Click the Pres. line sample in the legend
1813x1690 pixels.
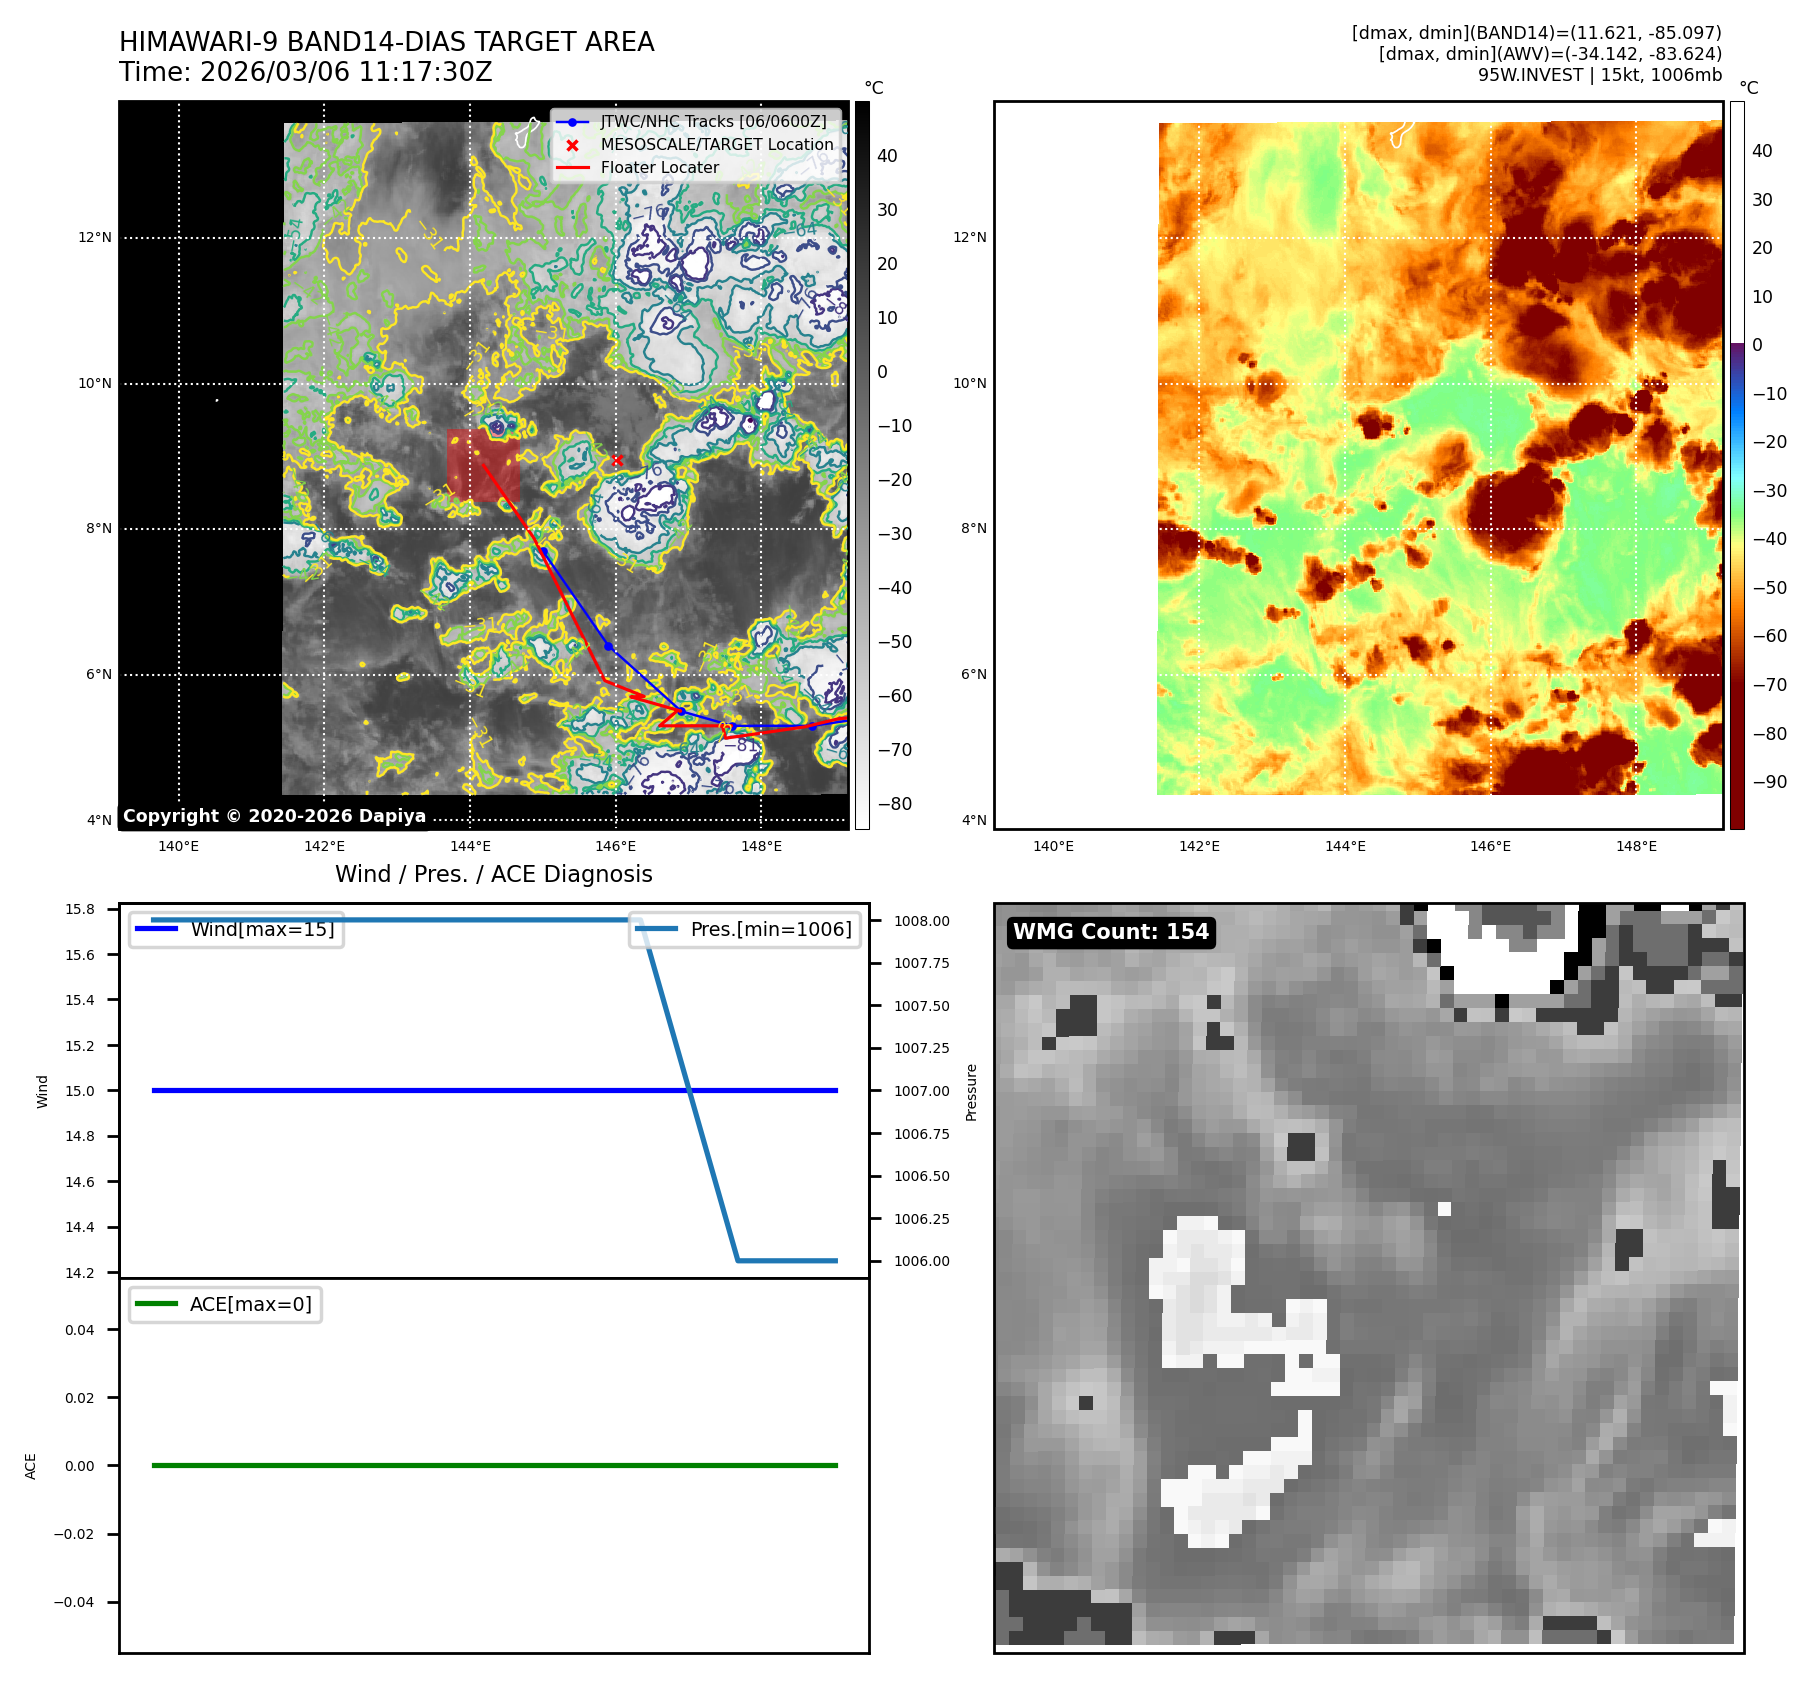pos(656,929)
